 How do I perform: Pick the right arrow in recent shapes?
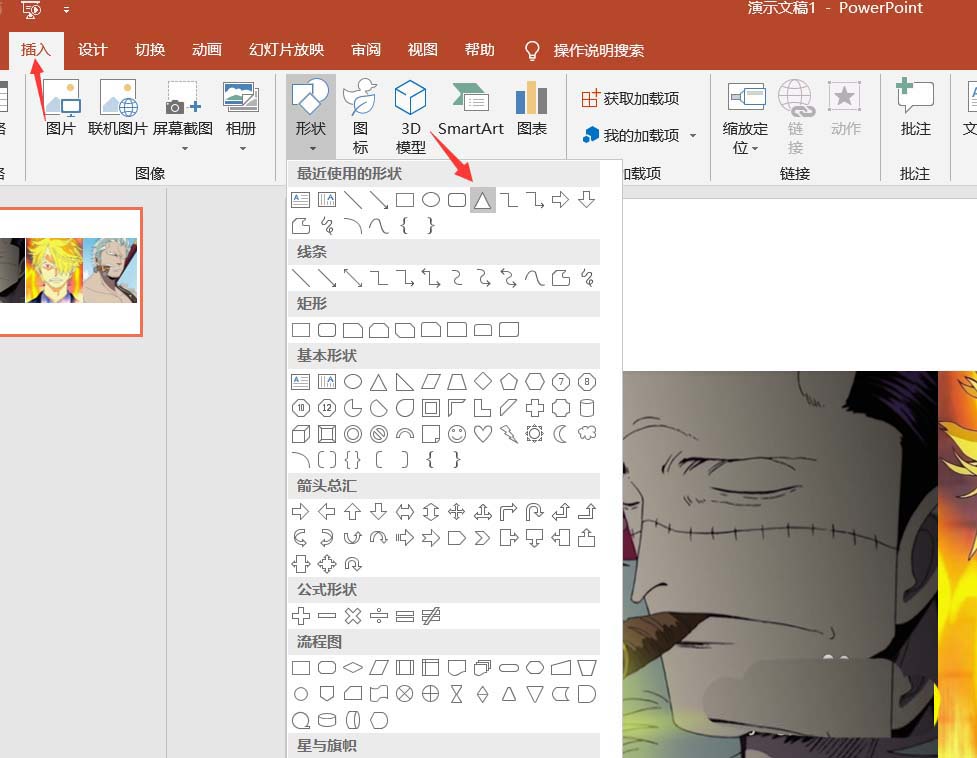[560, 200]
